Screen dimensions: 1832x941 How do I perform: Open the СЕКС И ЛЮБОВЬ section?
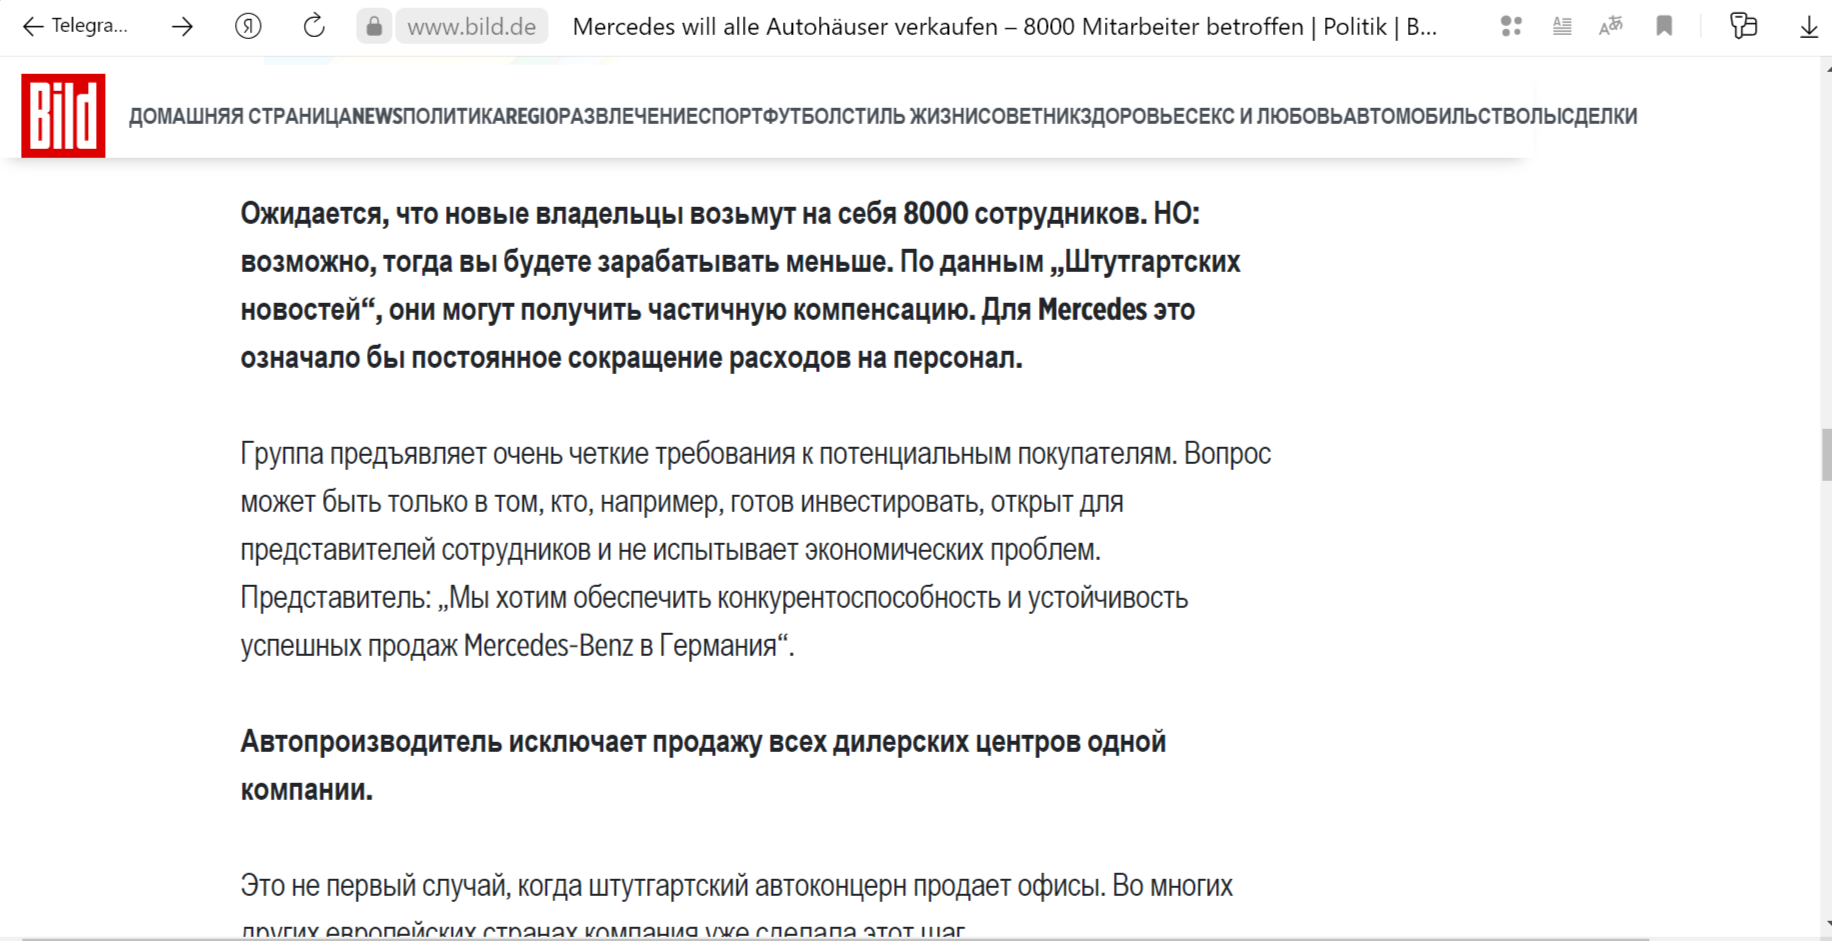(1265, 116)
